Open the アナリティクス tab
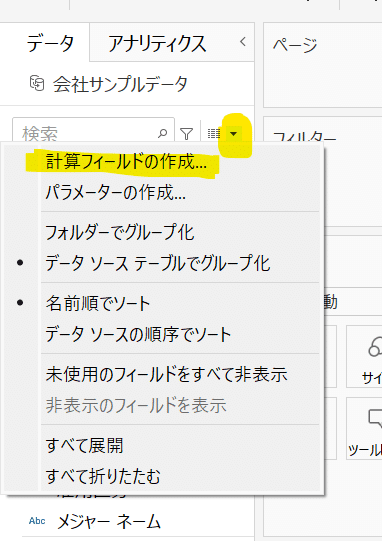The width and height of the screenshot is (382, 541). 157,44
